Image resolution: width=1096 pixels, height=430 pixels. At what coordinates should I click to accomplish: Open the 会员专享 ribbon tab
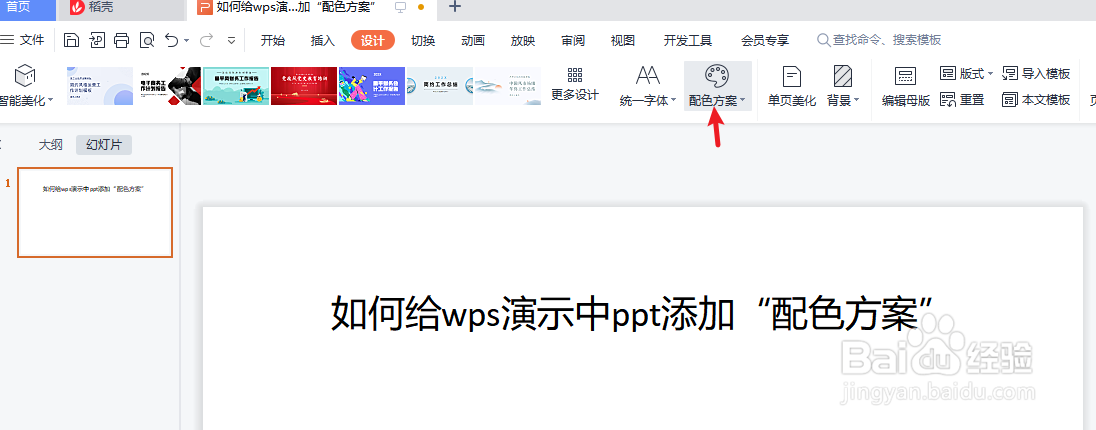click(x=765, y=41)
